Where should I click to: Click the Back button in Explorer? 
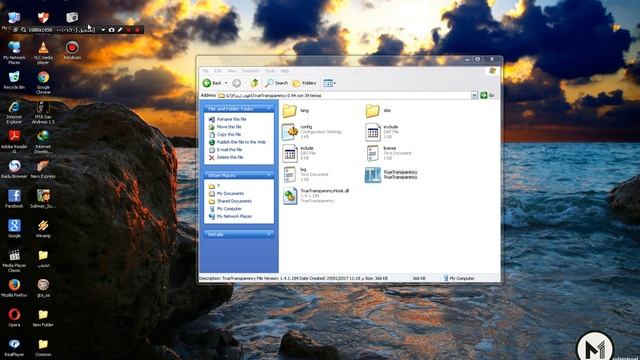(212, 83)
